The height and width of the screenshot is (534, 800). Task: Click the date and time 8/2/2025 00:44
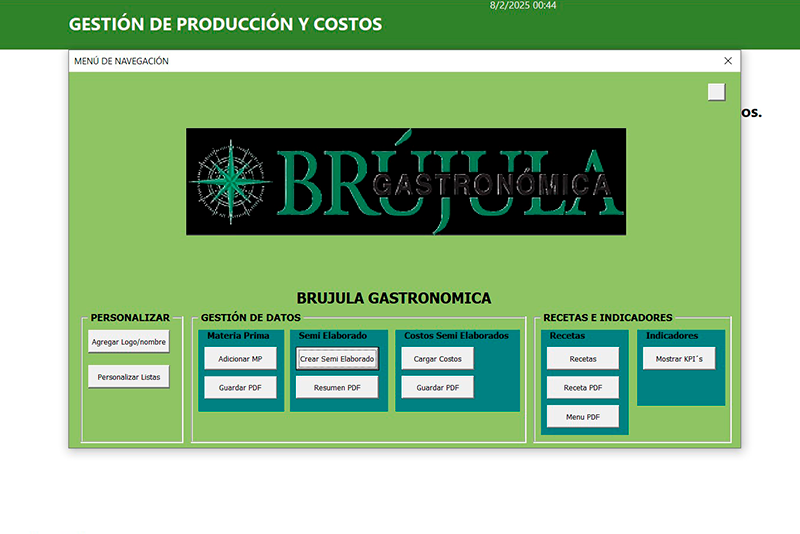tap(523, 6)
